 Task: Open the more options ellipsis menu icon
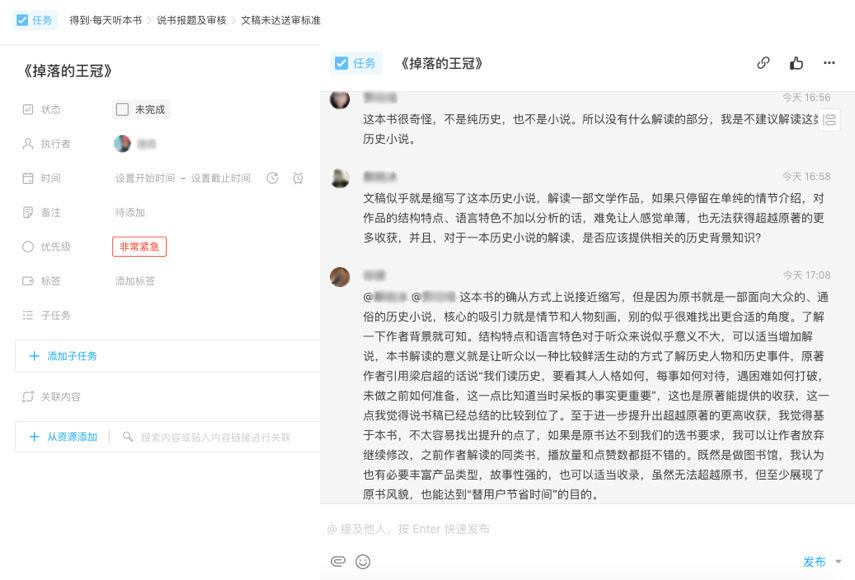830,62
